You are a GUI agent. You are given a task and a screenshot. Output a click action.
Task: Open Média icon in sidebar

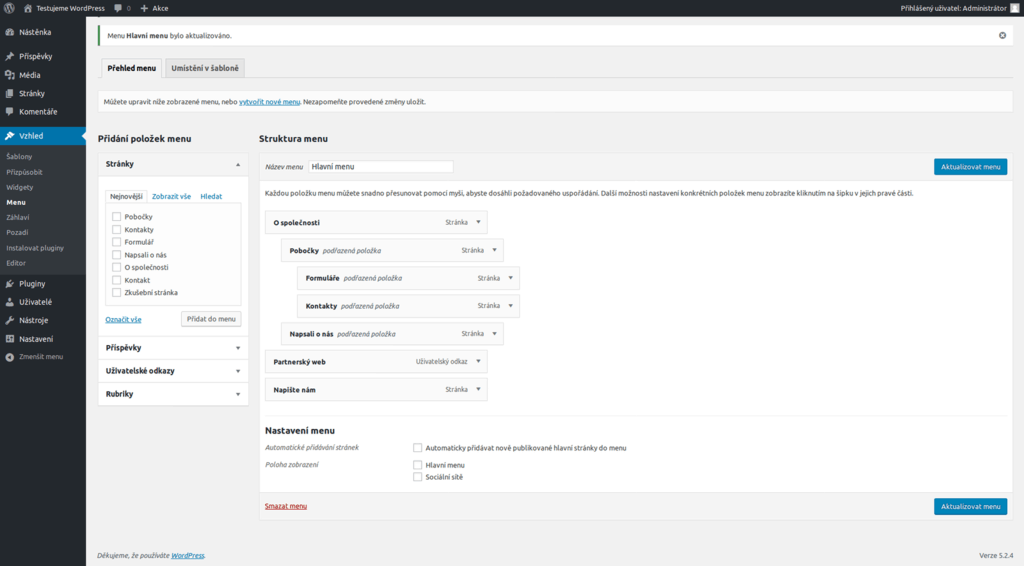pos(10,75)
